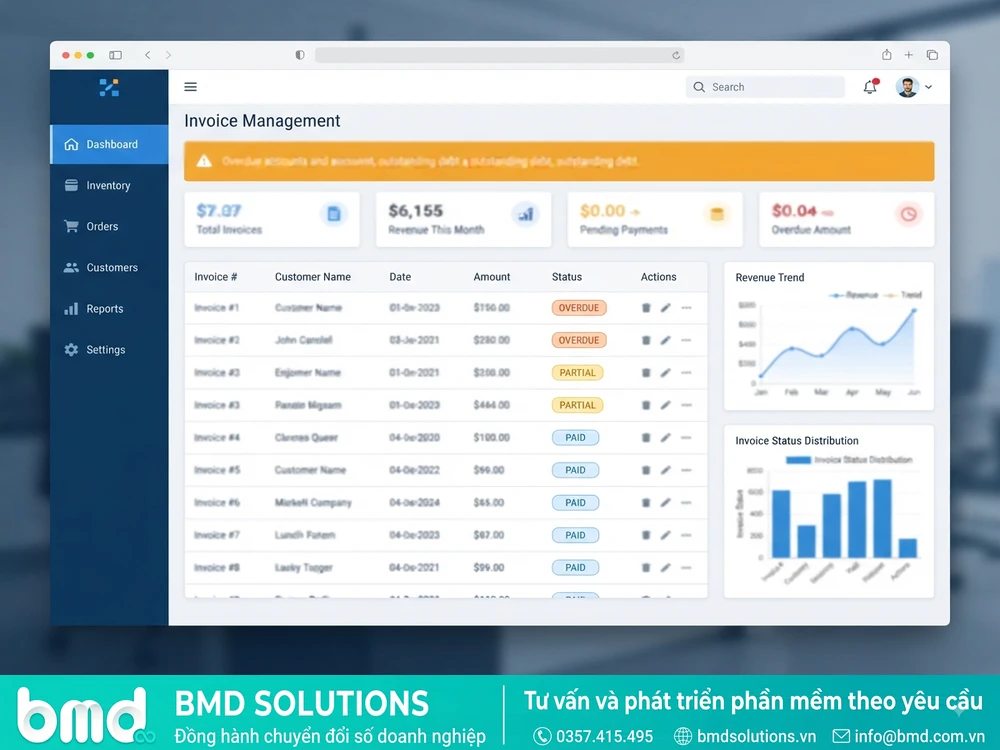Open more options for Invoice #8 row

tap(686, 568)
